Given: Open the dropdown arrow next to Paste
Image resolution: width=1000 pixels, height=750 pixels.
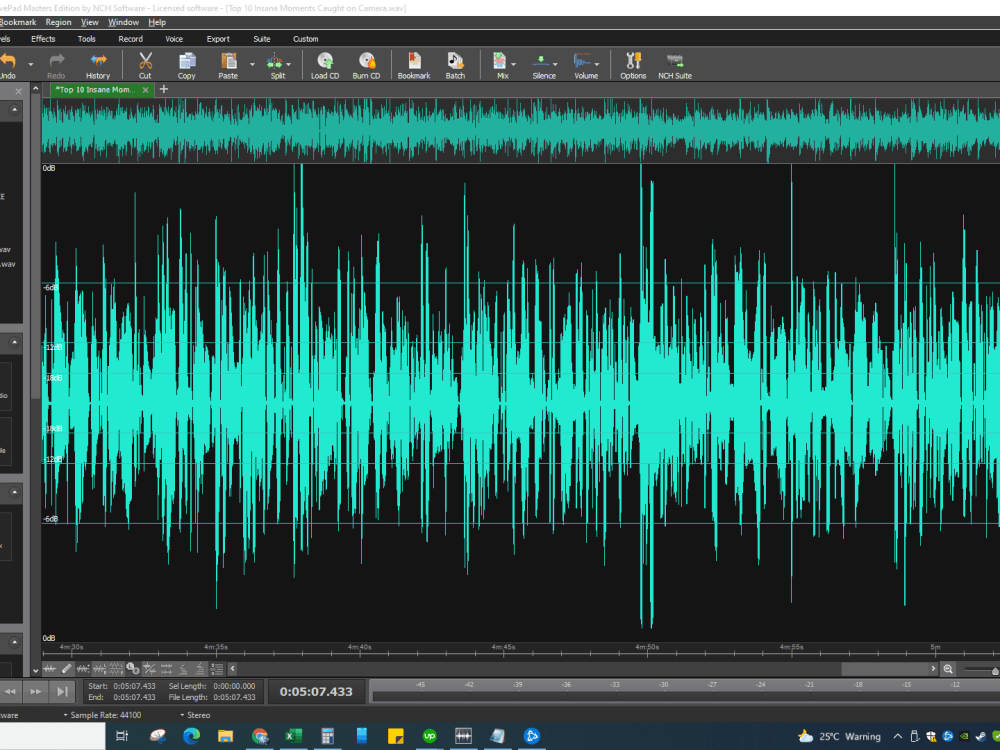Looking at the screenshot, I should [x=252, y=64].
